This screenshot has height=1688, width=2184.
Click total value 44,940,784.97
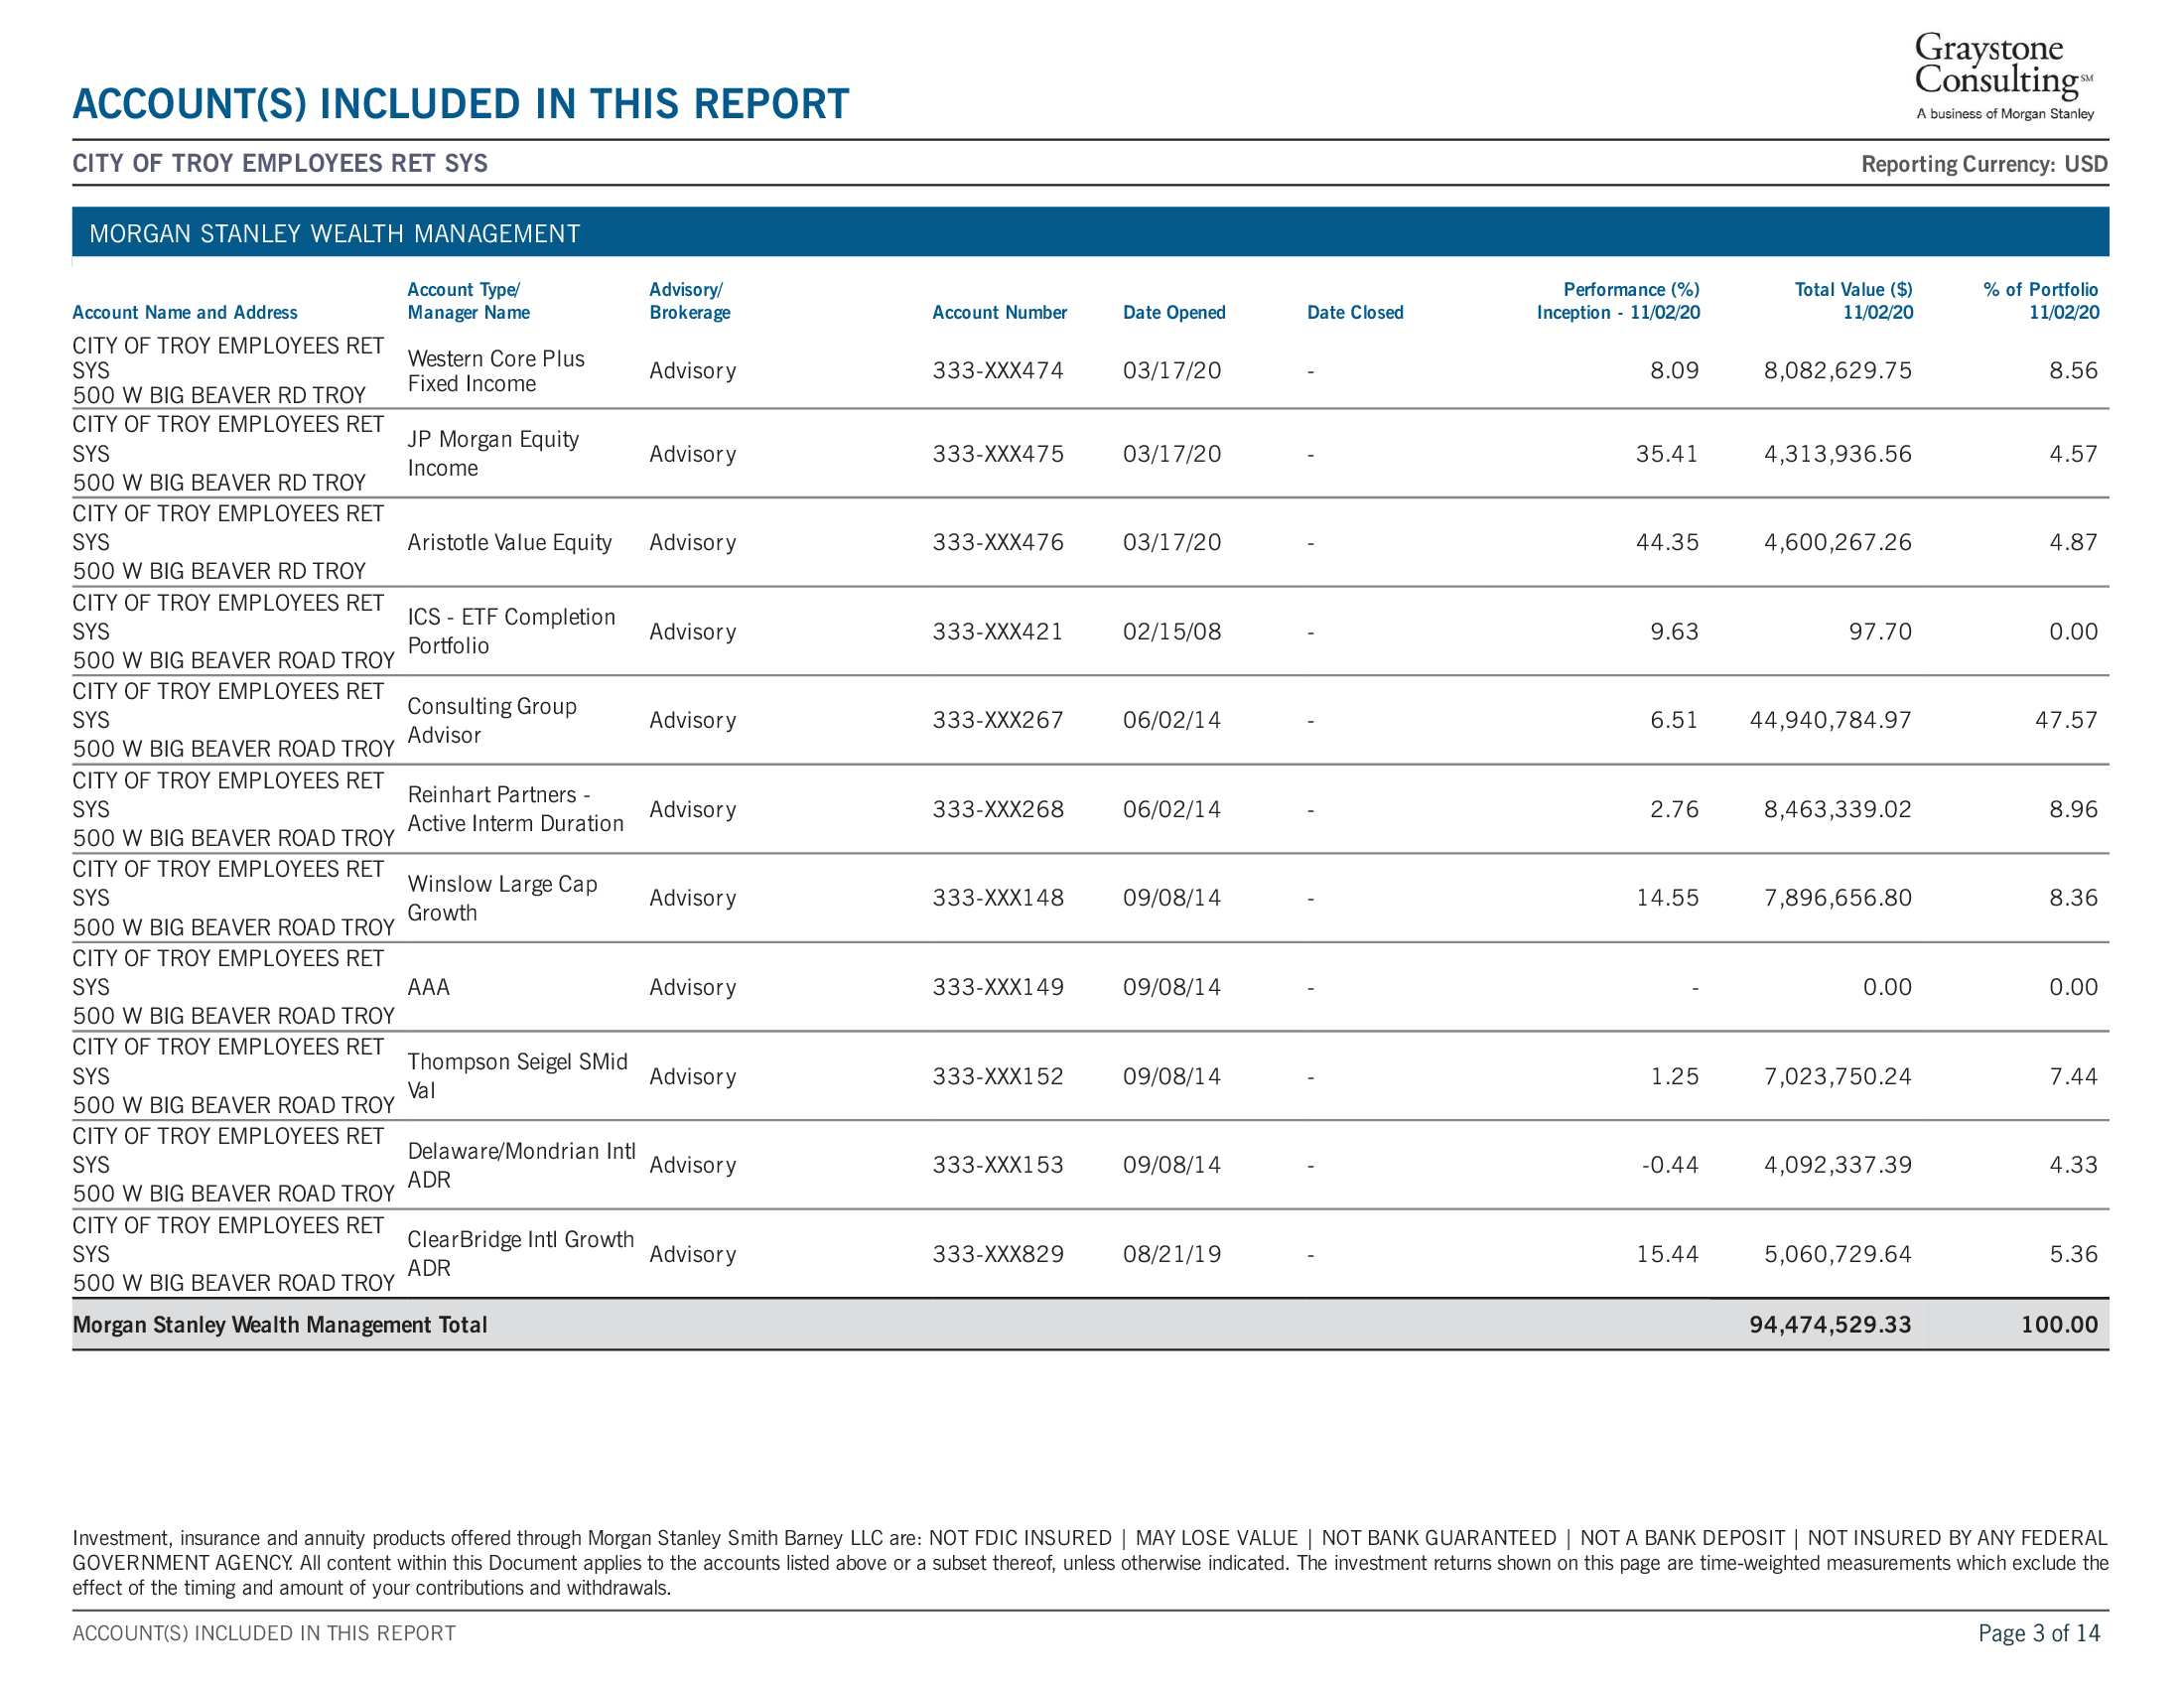tap(1831, 720)
